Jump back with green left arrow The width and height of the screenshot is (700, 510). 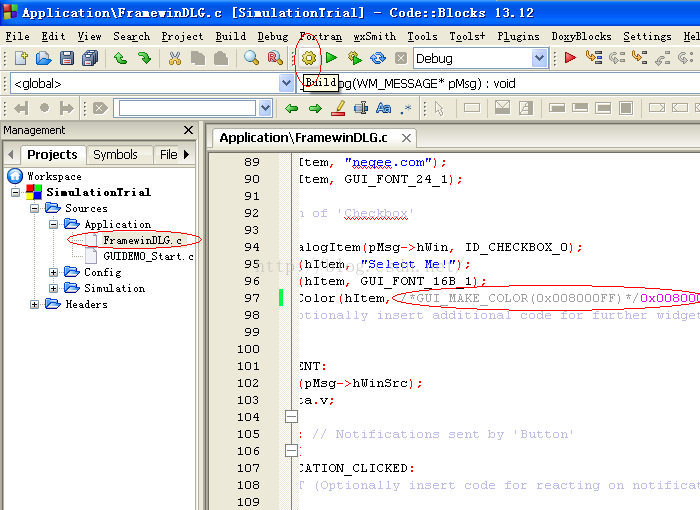click(292, 108)
